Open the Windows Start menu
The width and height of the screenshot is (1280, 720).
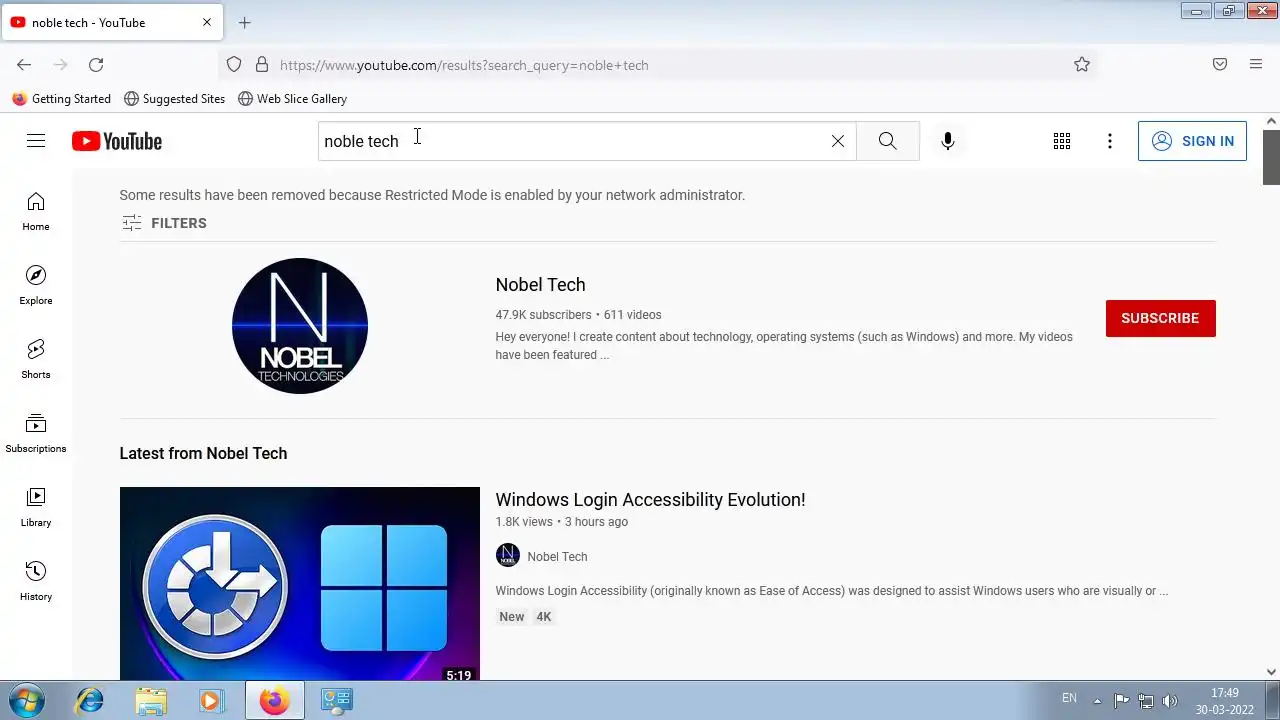pos(26,700)
